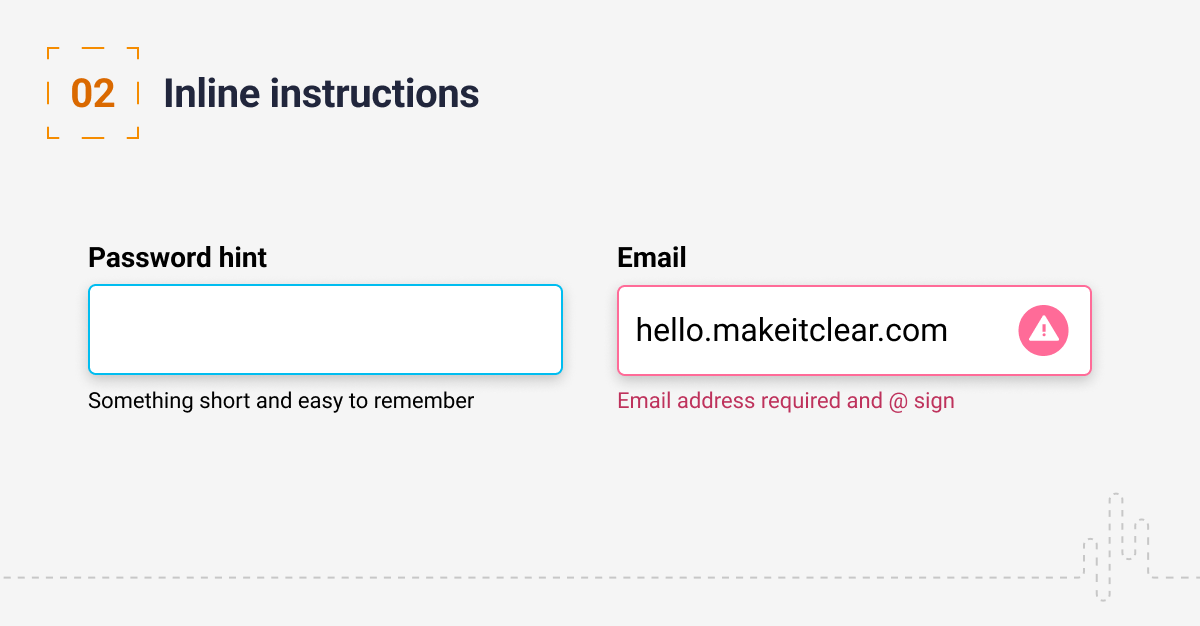Click the word "hint" in the label
The image size is (1200, 626).
click(x=243, y=258)
